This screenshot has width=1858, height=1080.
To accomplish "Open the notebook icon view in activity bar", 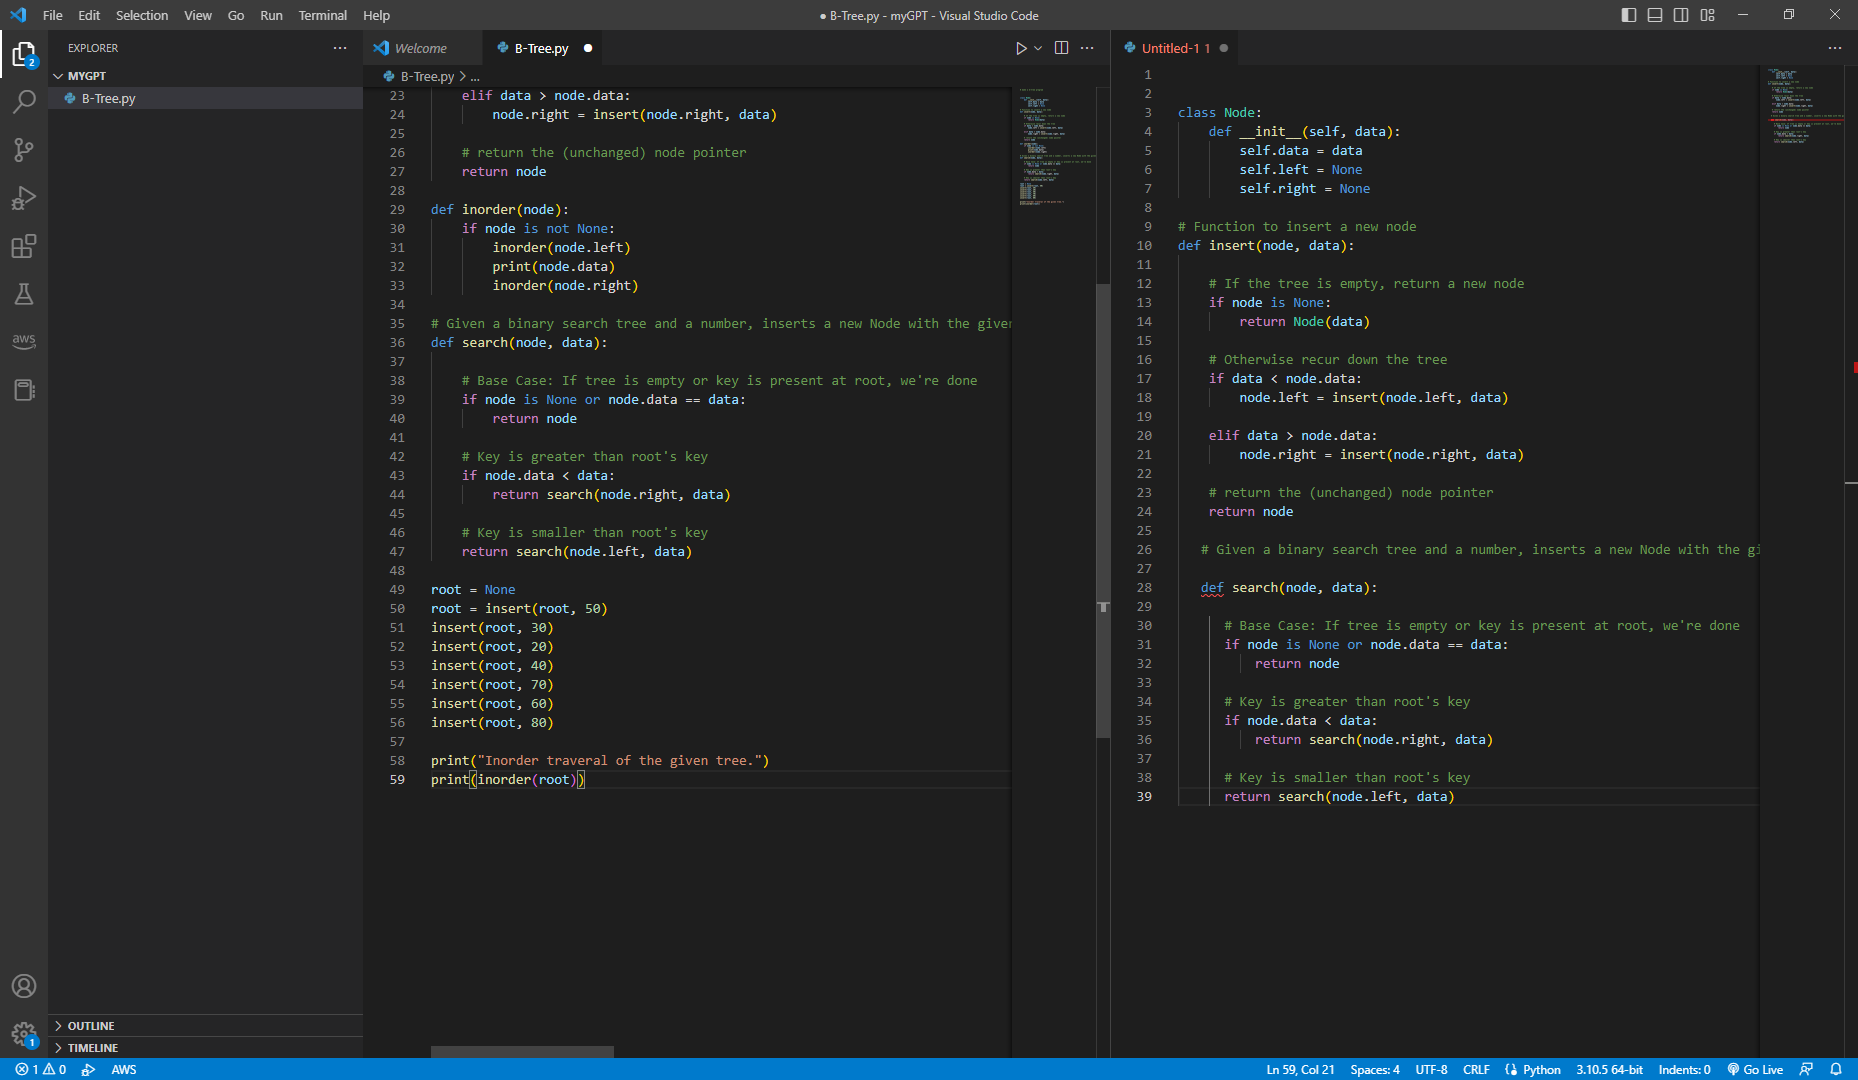I will click(24, 390).
